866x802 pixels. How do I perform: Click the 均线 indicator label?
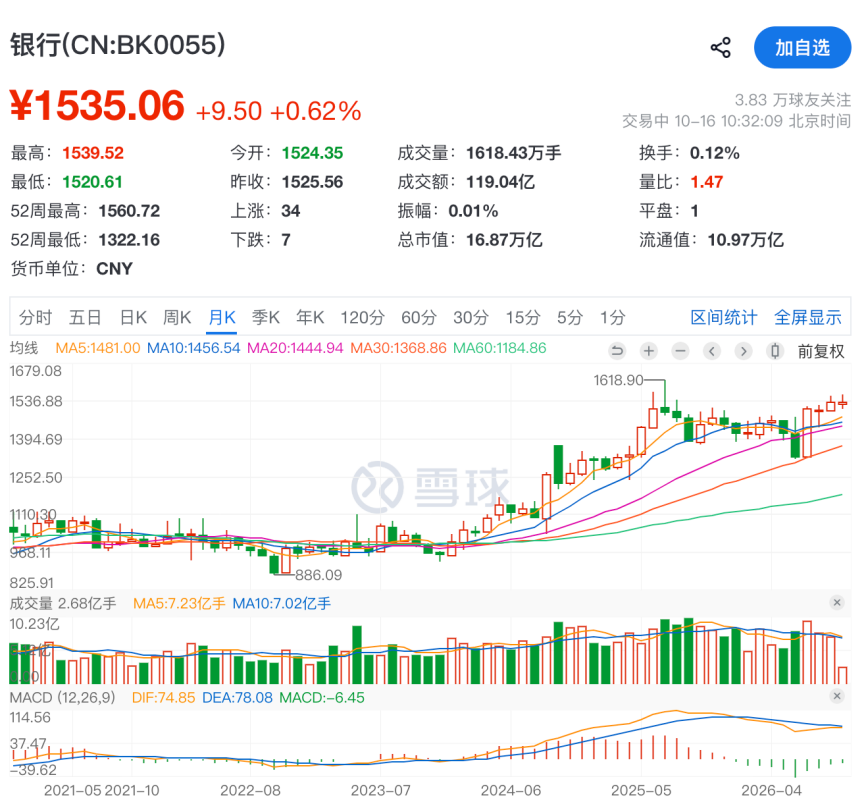pyautogui.click(x=24, y=348)
